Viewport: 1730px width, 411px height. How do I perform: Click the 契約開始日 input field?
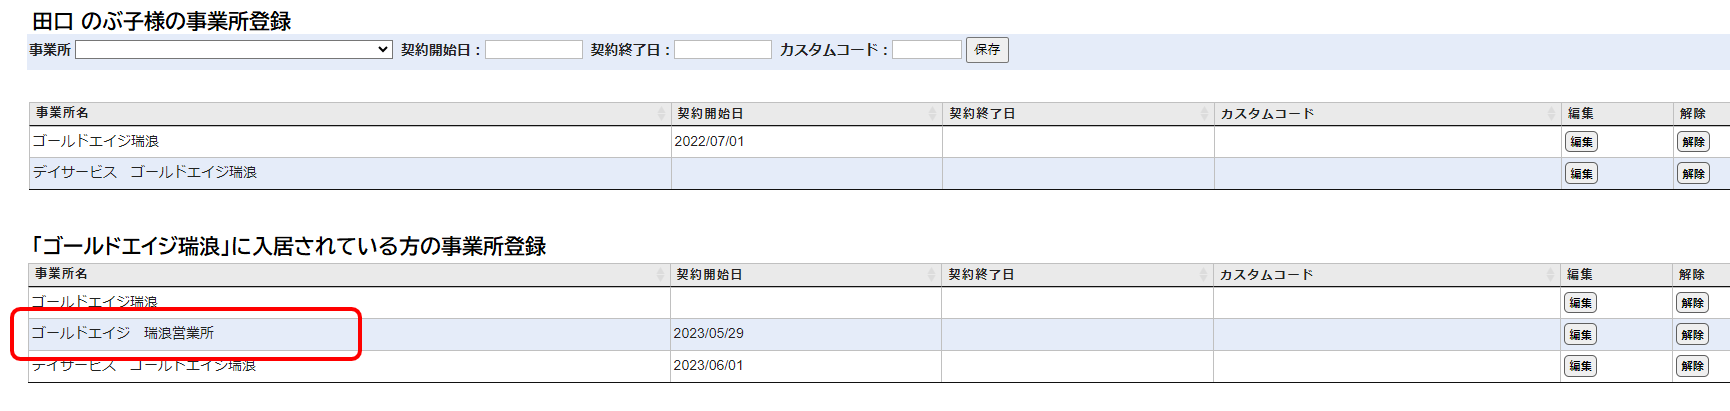pos(533,50)
